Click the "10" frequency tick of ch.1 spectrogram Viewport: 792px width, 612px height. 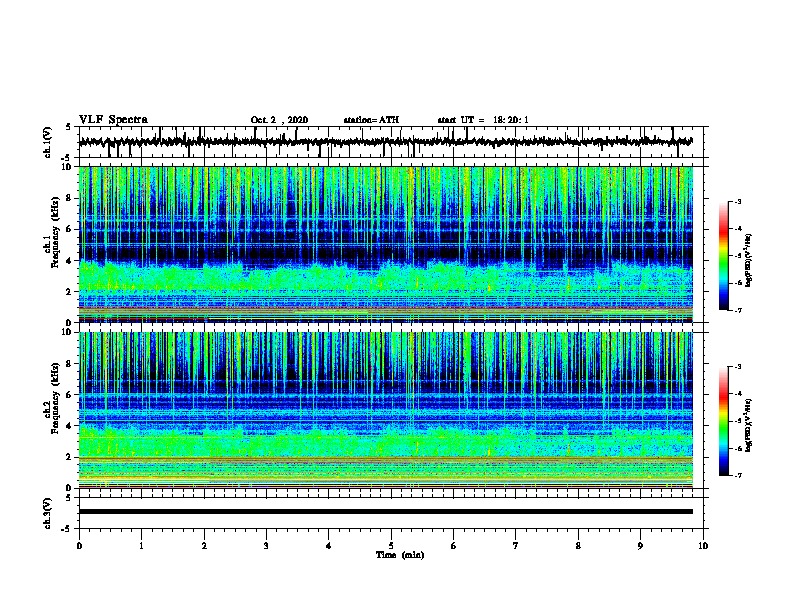[x=67, y=167]
